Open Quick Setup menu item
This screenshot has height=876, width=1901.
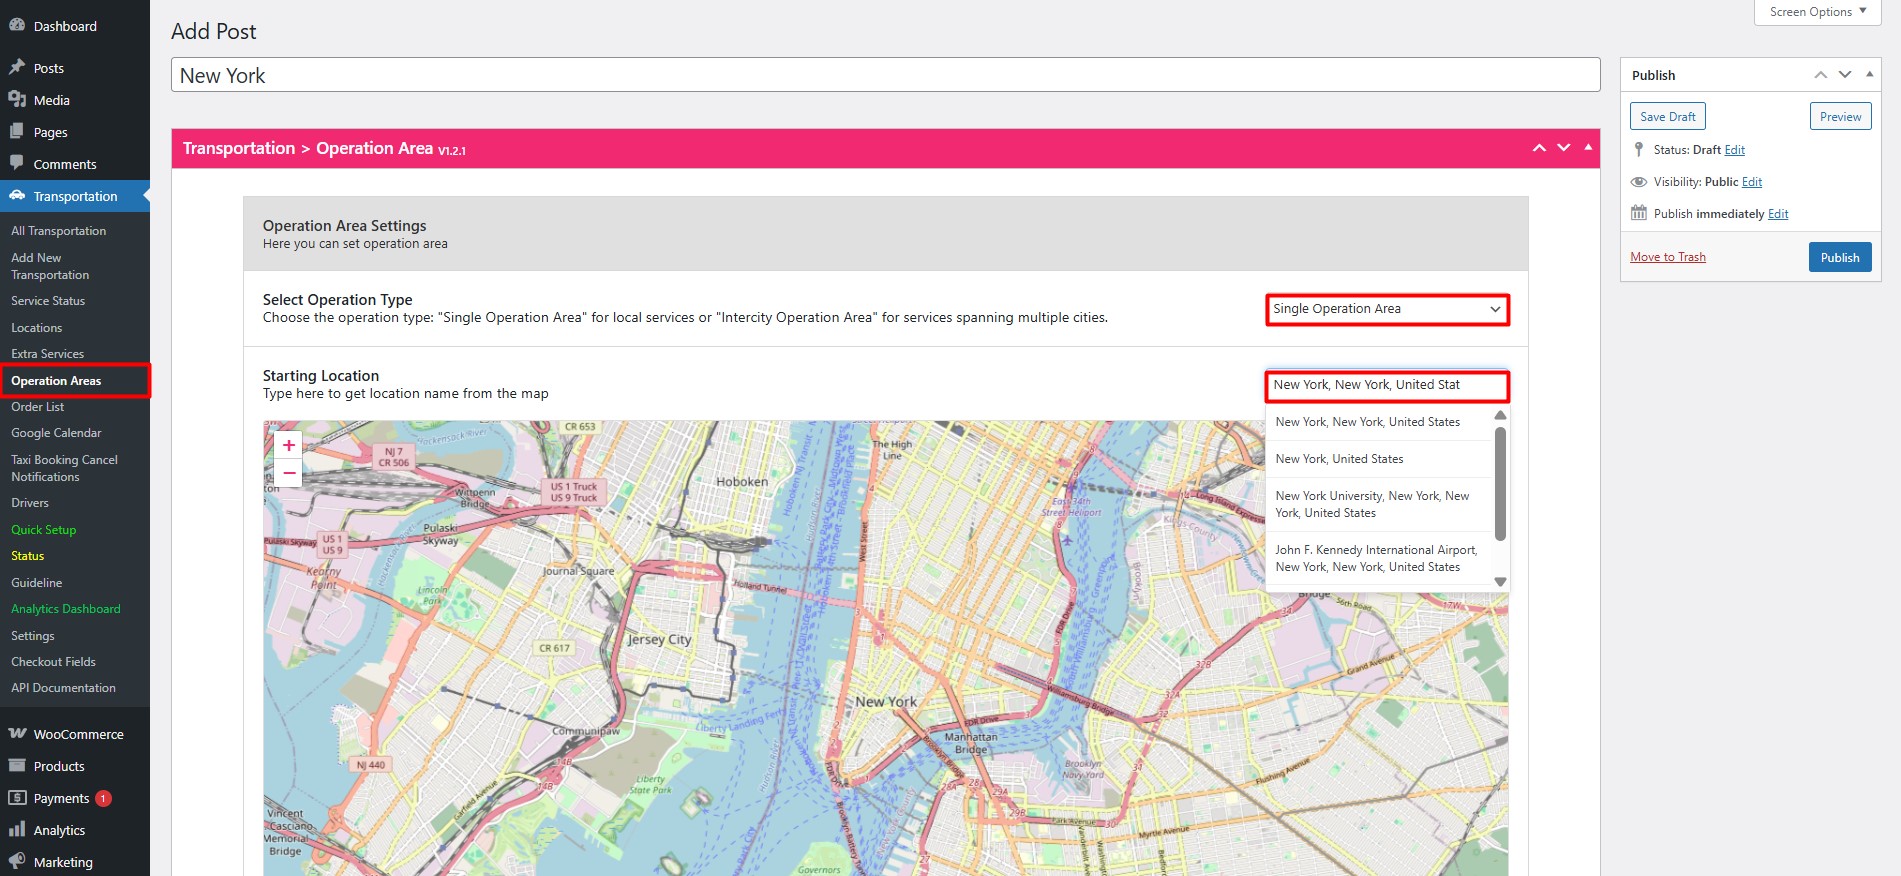(x=44, y=530)
